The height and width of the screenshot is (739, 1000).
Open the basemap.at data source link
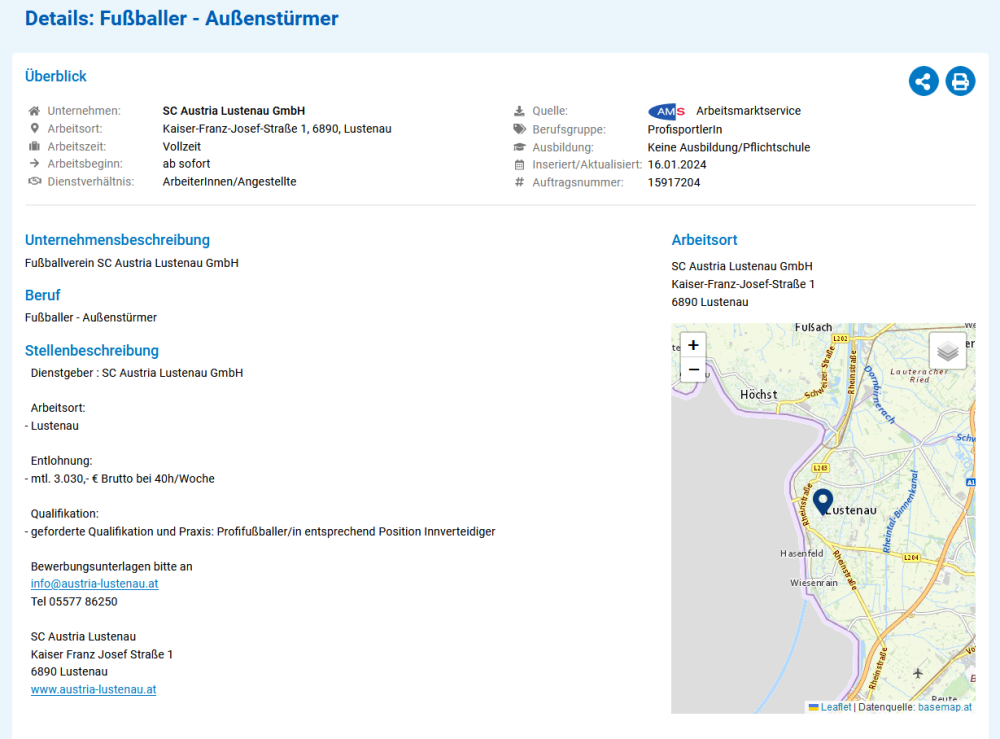[944, 707]
